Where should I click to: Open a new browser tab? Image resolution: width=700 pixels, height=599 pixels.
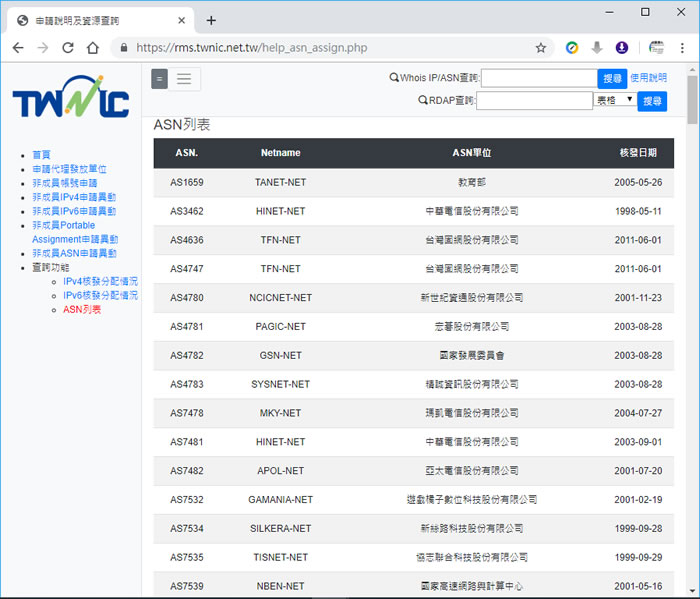coord(211,21)
